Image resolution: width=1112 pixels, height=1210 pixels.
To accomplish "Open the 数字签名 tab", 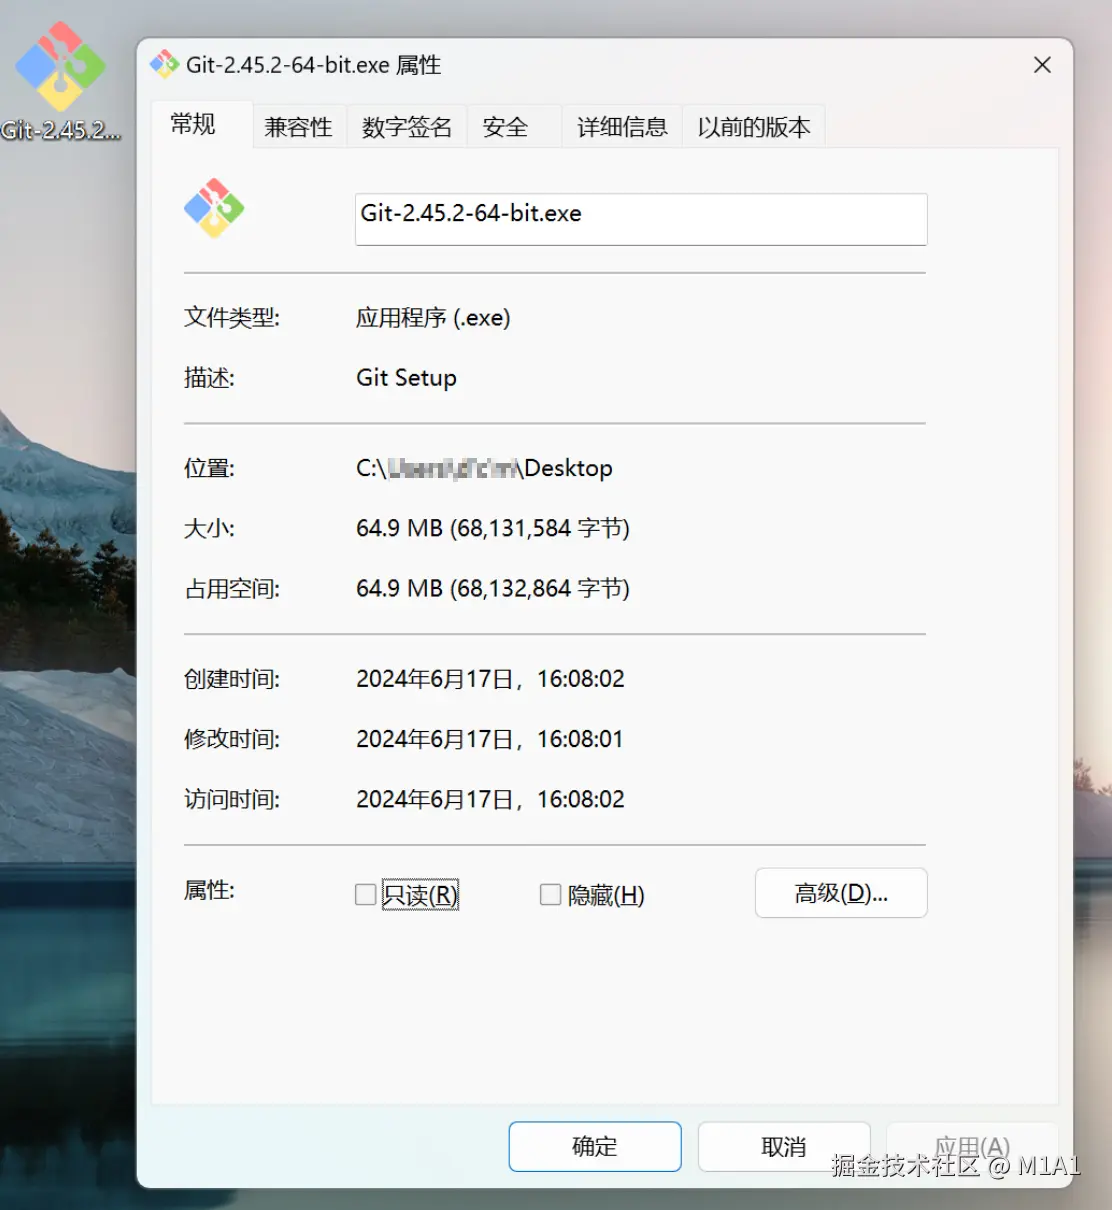I will (x=407, y=127).
